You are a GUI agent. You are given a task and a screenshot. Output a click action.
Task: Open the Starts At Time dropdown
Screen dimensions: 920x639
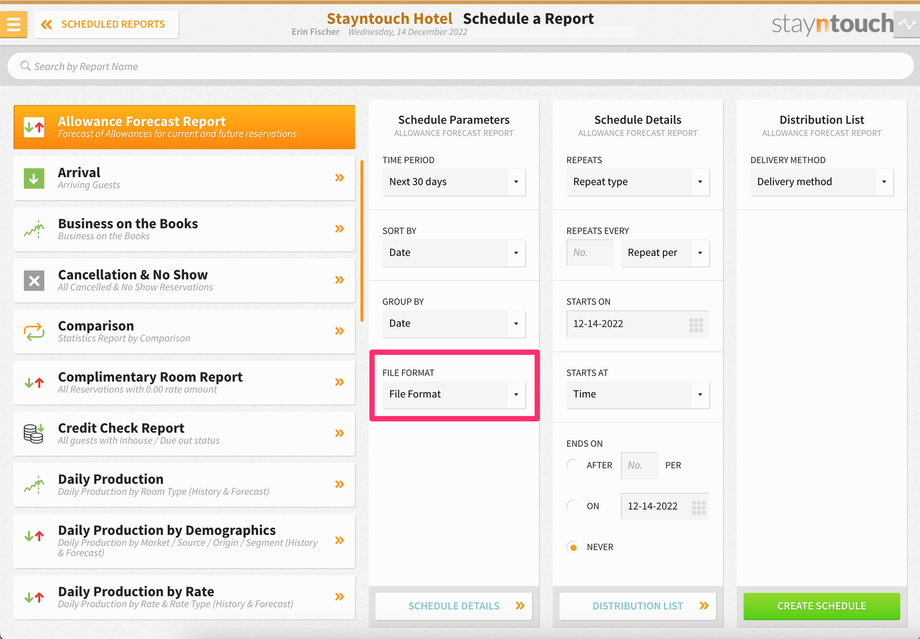638,394
